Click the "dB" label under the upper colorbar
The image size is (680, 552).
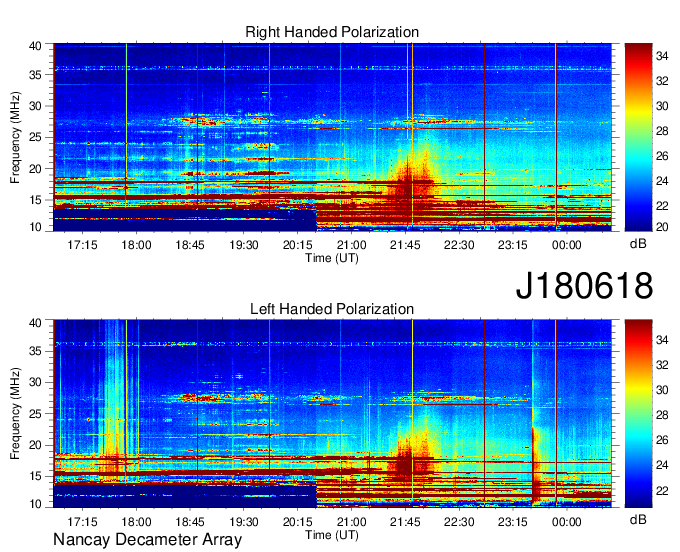pos(638,244)
